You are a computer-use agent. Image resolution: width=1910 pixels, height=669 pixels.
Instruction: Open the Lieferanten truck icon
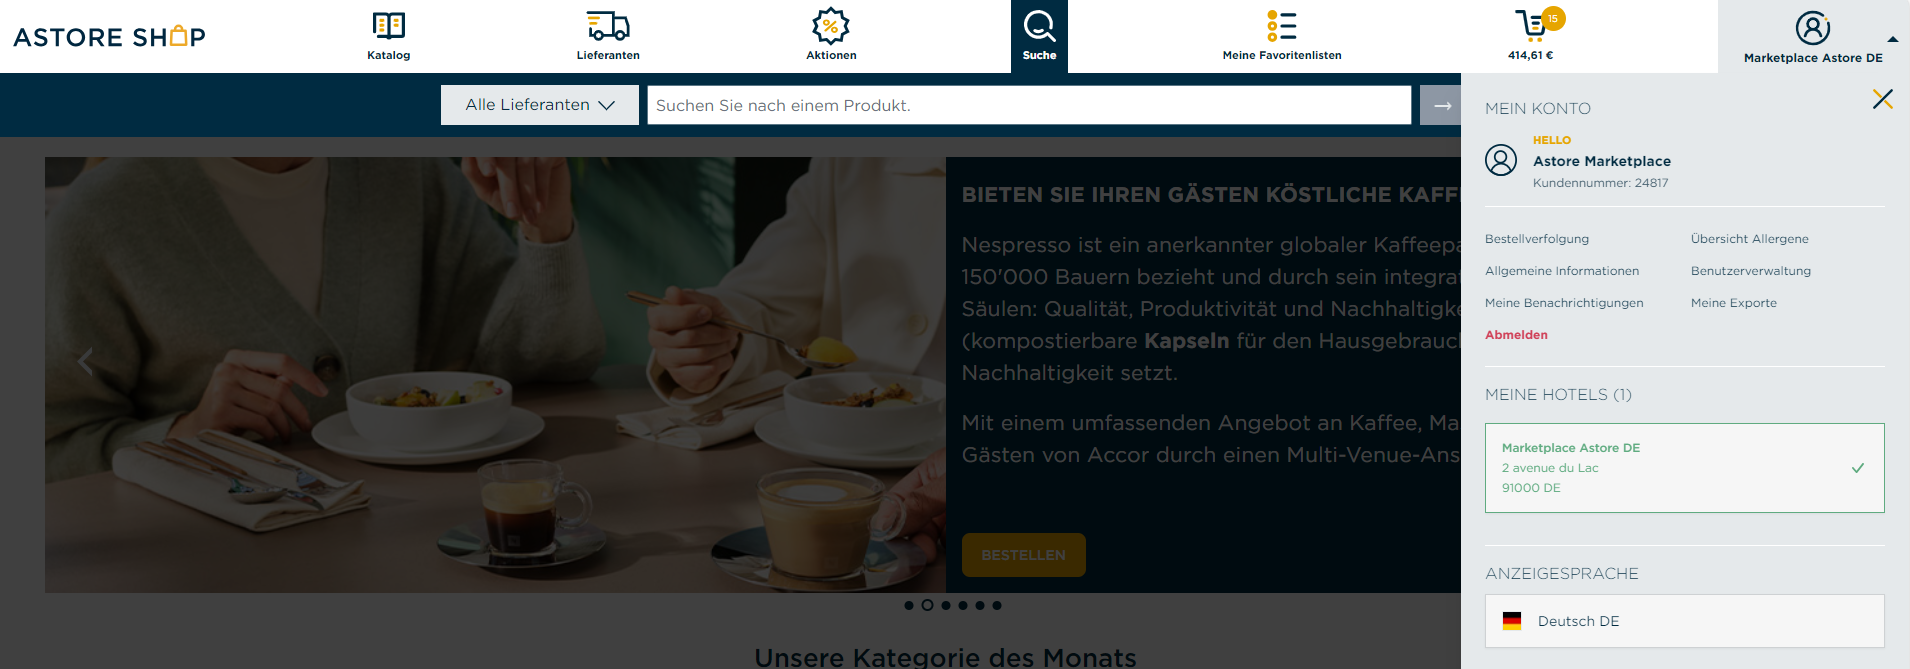(x=608, y=27)
